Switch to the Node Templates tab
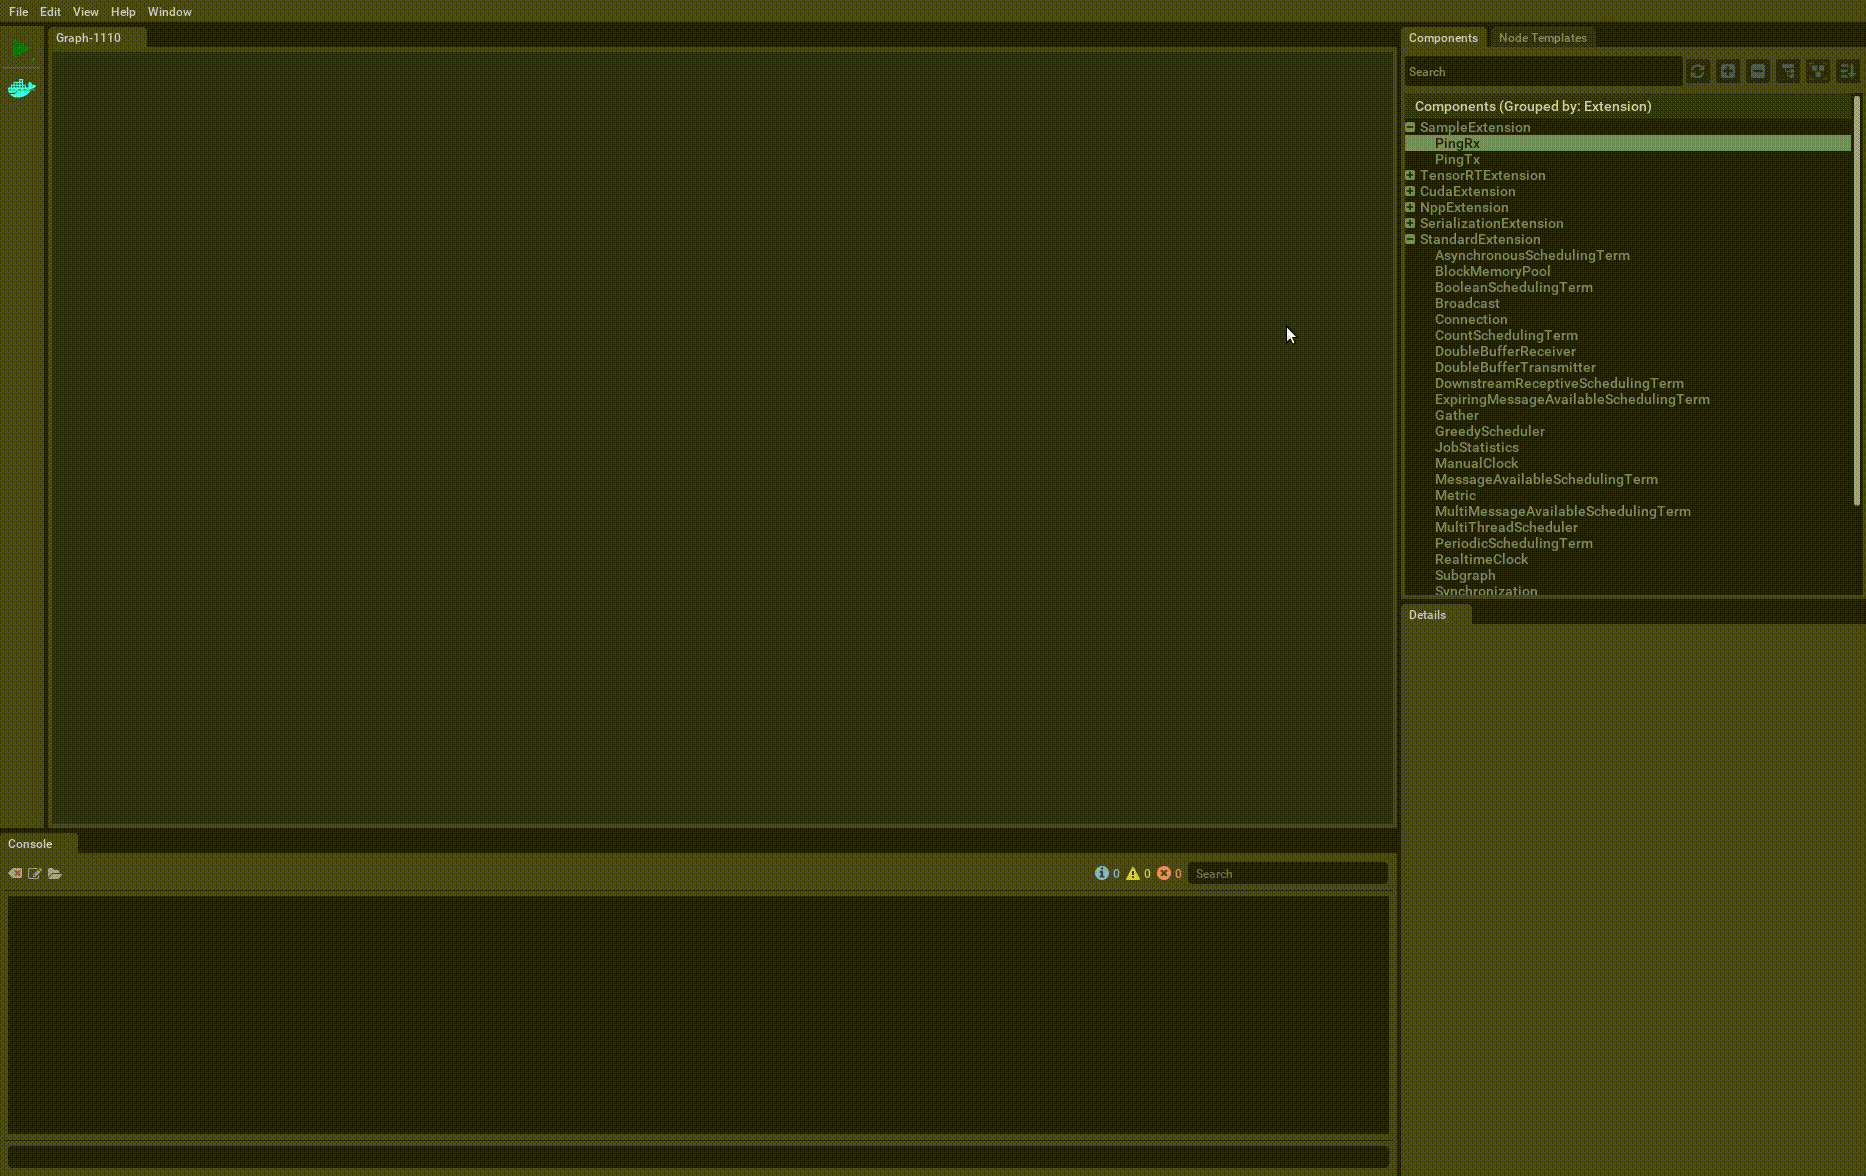Screen dimensions: 1866x1176 (1542, 38)
